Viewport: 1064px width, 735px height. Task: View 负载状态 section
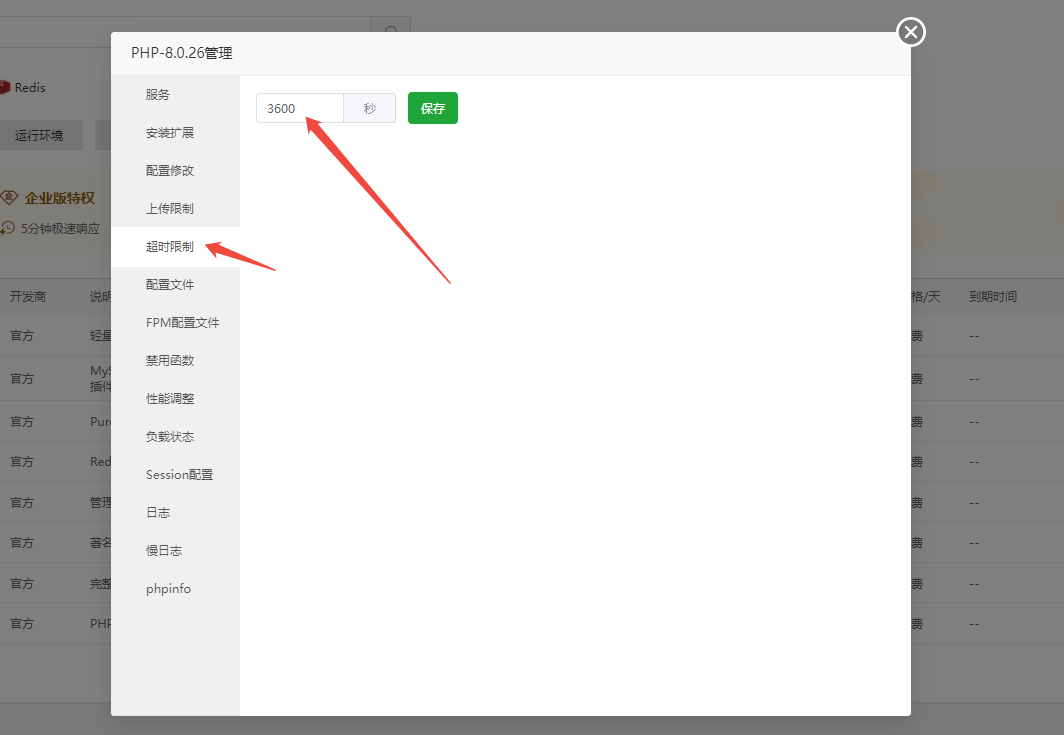[x=170, y=437]
